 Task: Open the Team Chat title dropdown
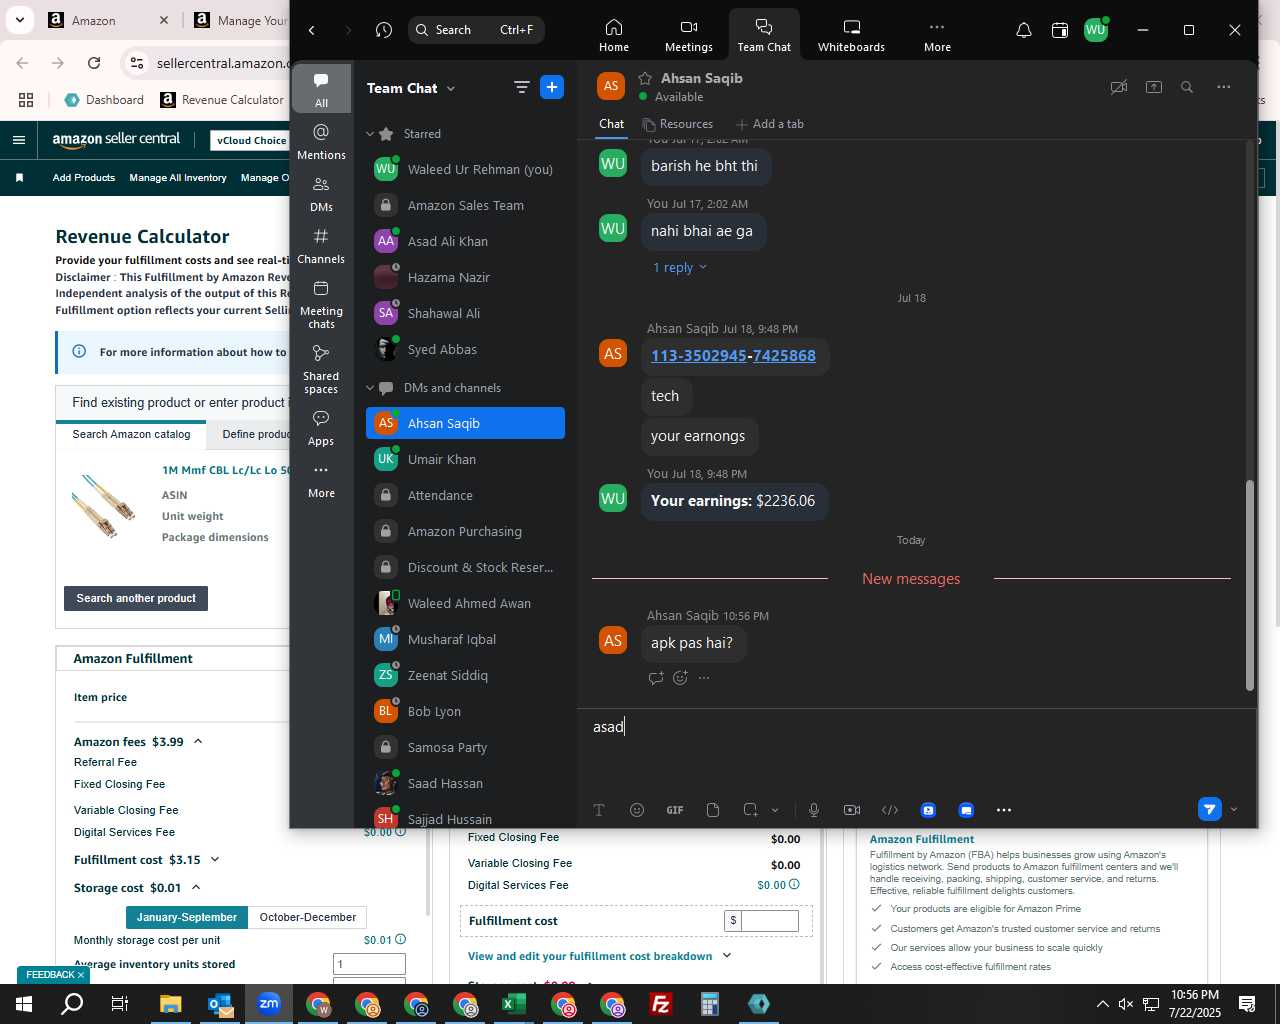[451, 88]
